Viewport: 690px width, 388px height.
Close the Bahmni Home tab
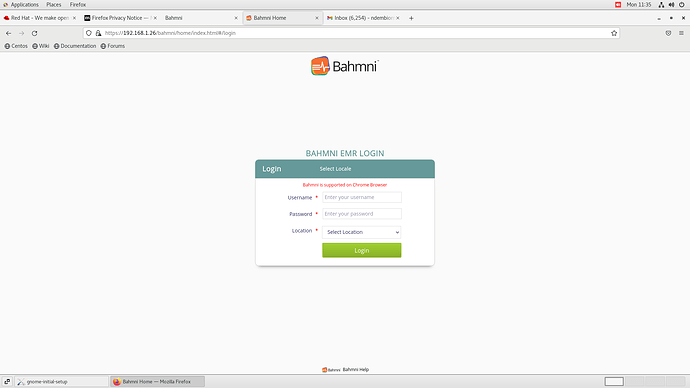point(317,18)
